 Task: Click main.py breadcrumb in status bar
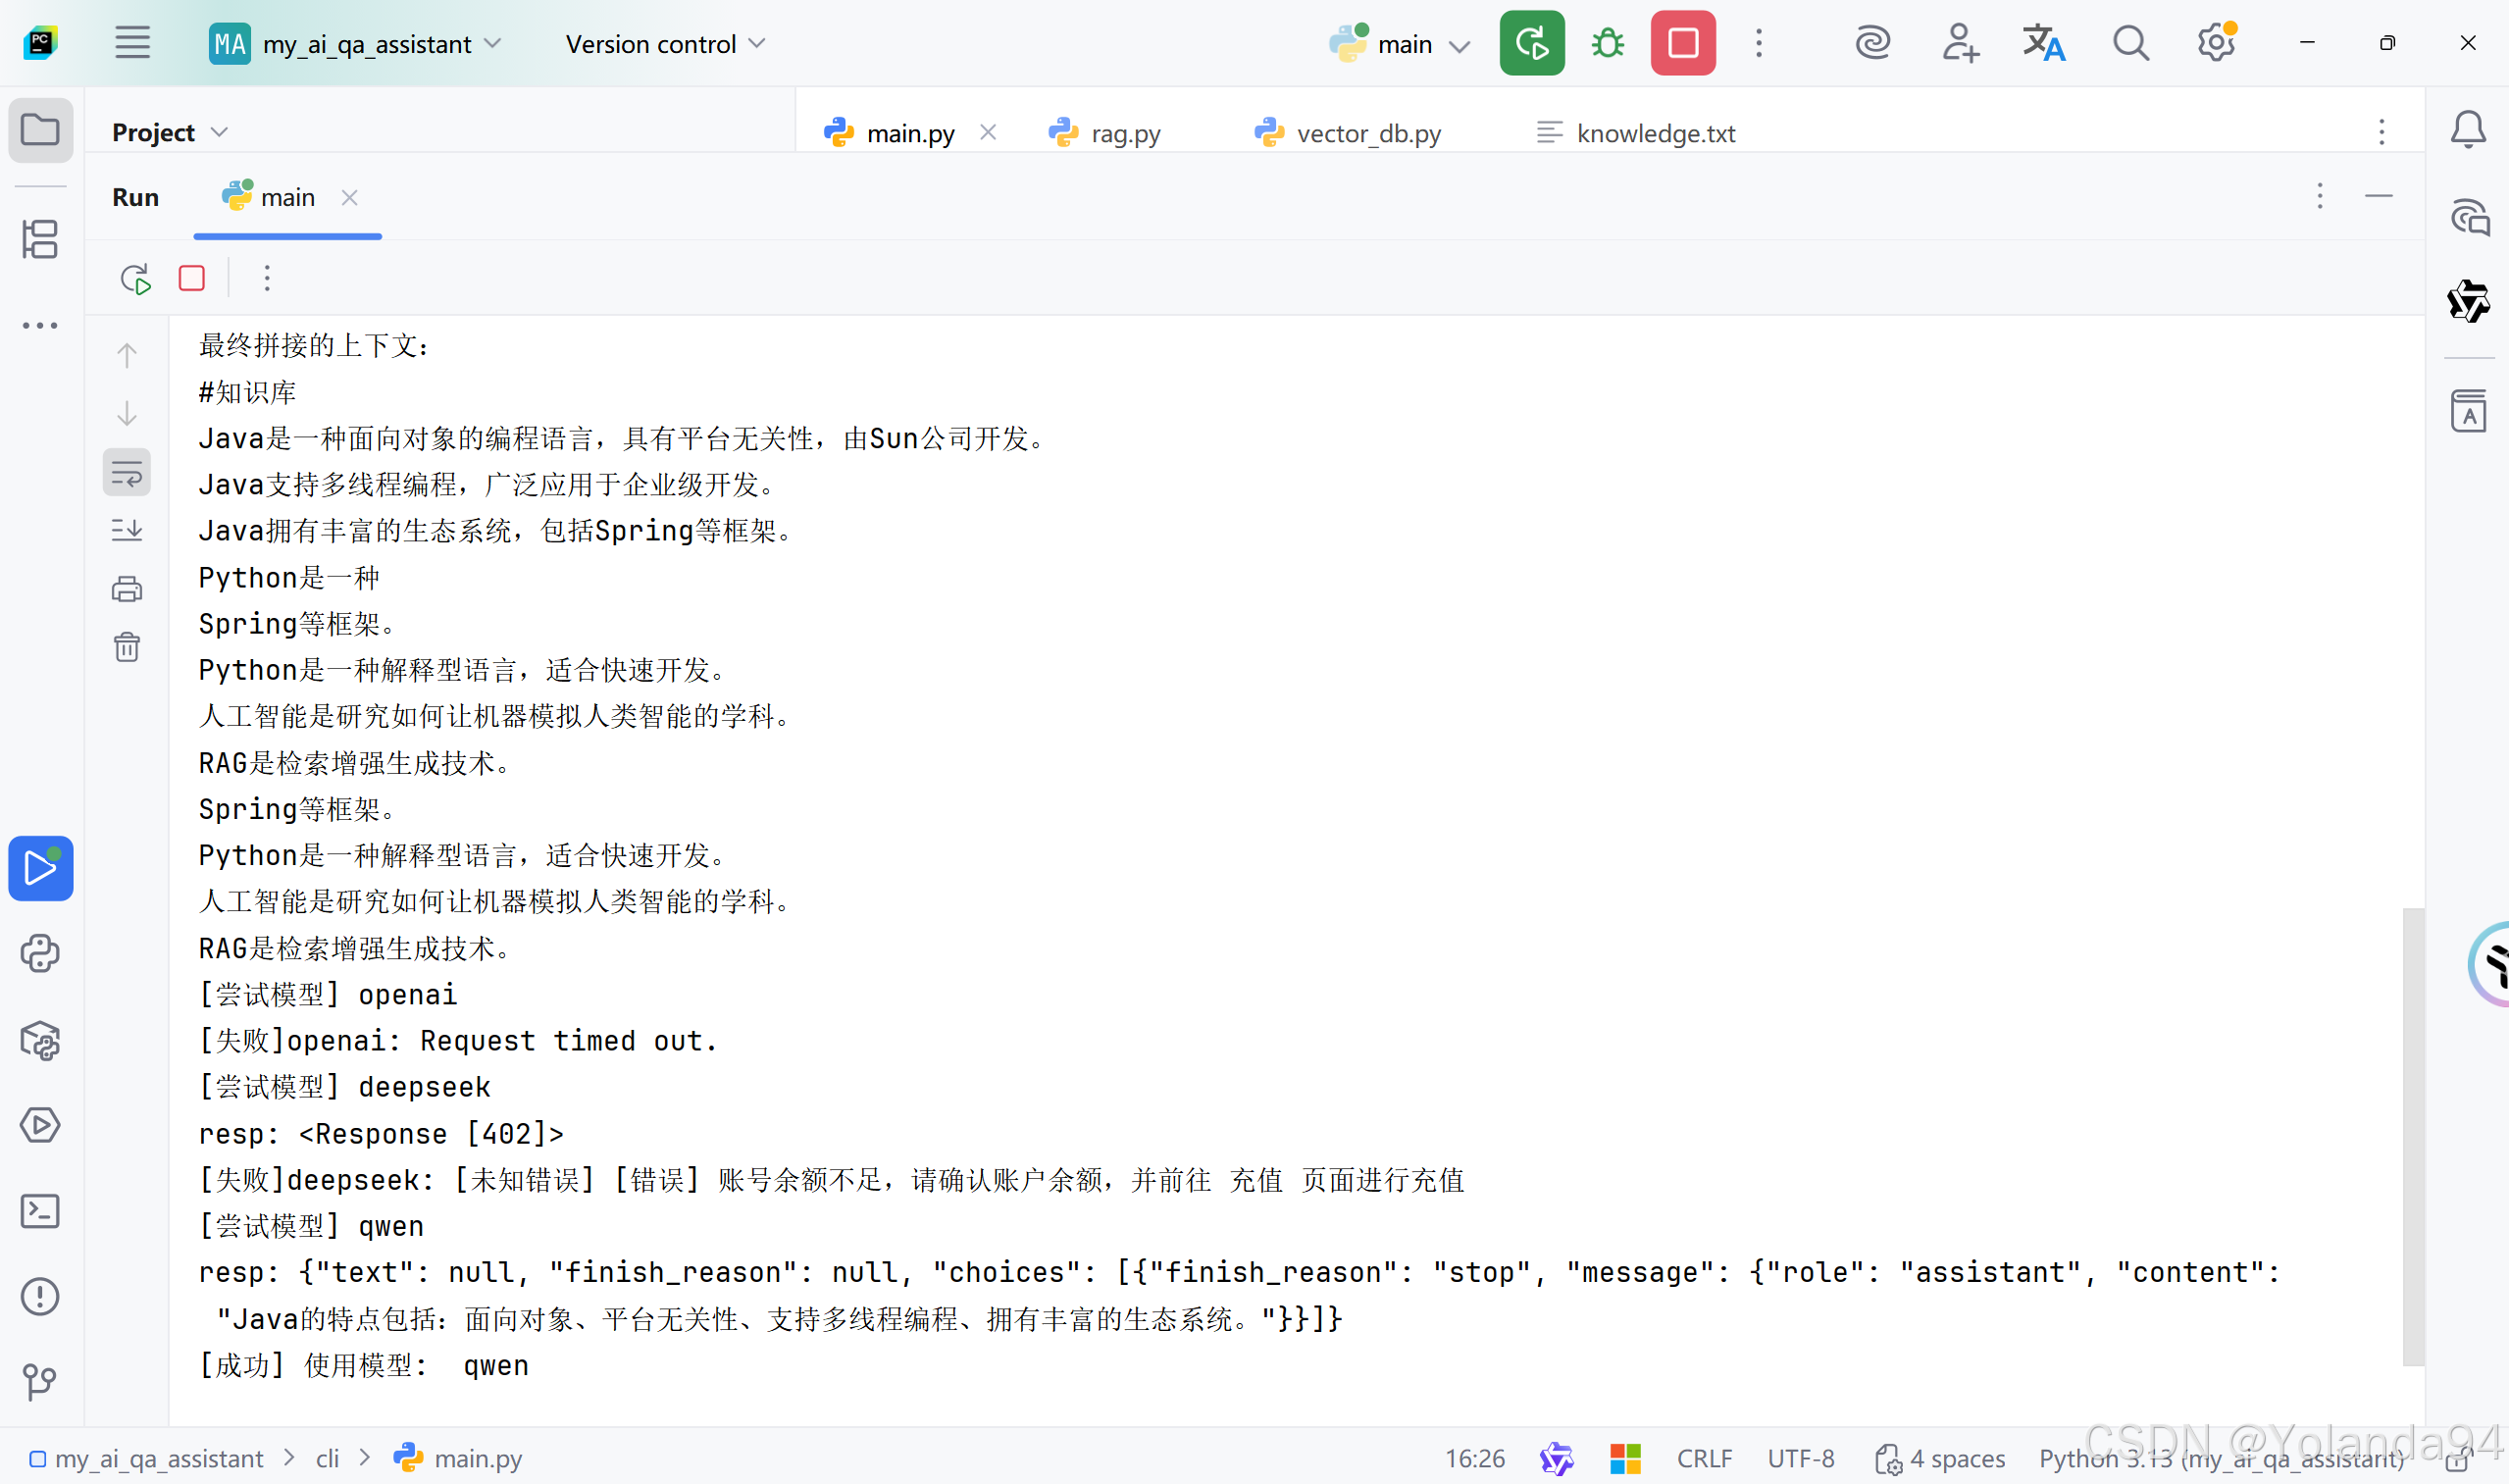[x=459, y=1458]
